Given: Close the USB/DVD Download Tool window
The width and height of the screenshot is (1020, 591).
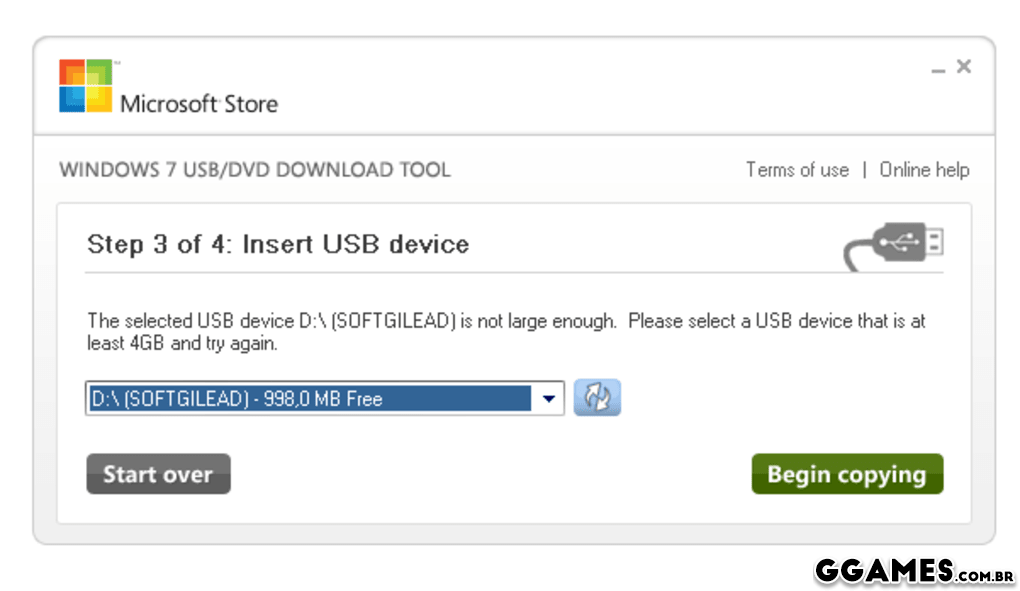Looking at the screenshot, I should pos(964,67).
